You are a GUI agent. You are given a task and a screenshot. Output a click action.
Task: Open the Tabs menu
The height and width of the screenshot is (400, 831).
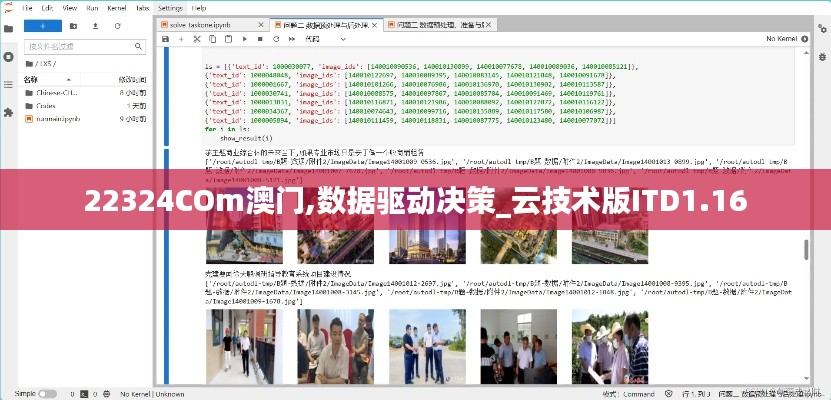coord(143,8)
